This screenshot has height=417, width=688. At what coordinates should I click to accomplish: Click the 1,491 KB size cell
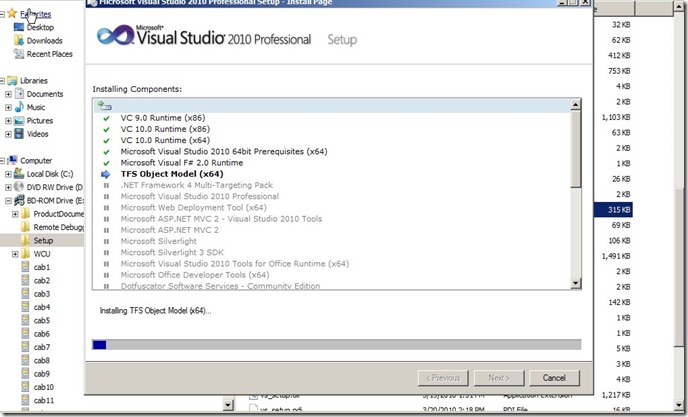pos(616,256)
